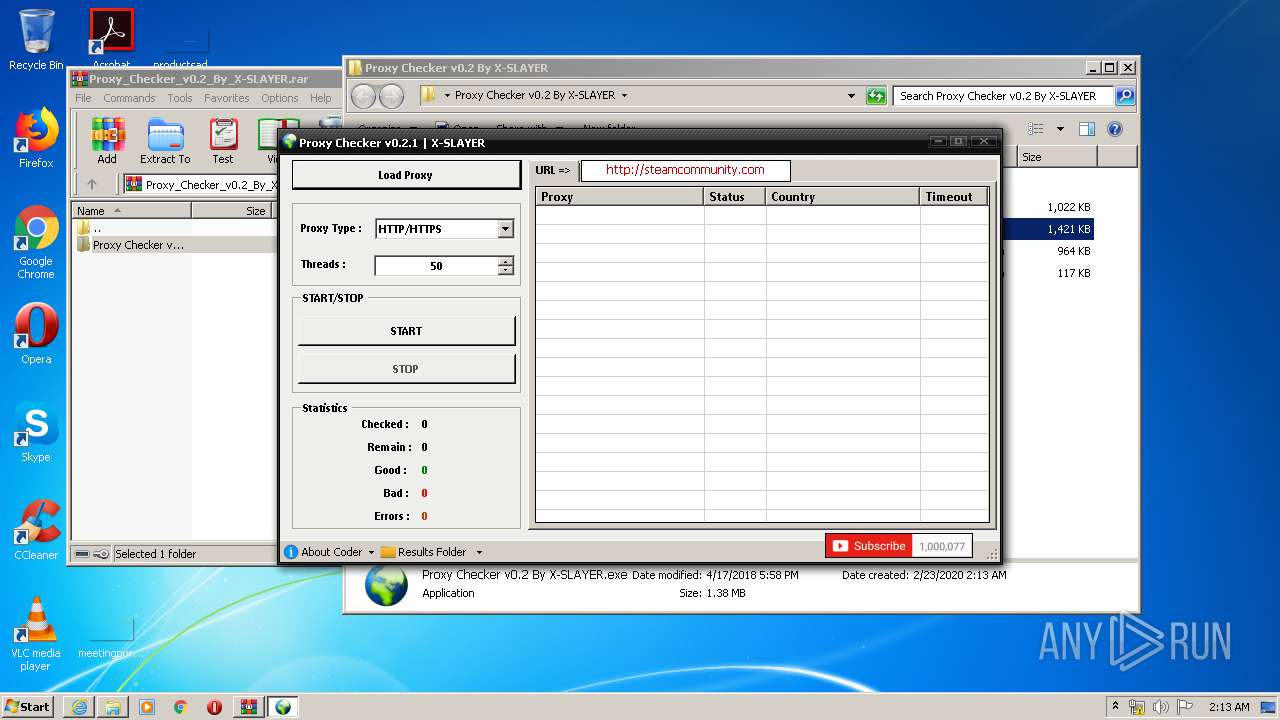Open Windows Explorer from the taskbar
The image size is (1280, 720).
(113, 707)
